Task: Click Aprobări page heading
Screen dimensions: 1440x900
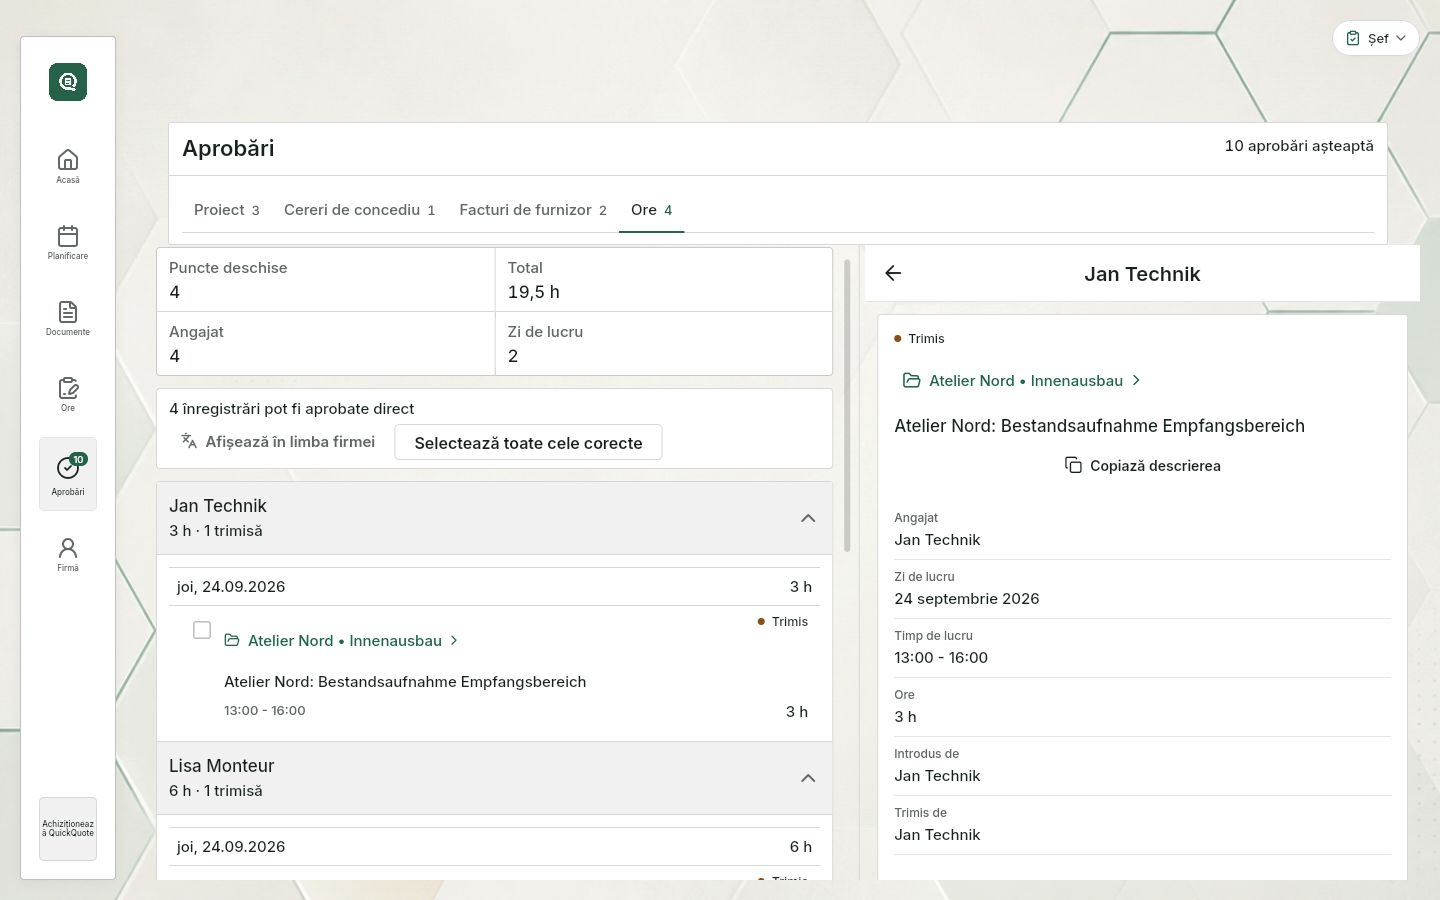Action: [x=228, y=148]
